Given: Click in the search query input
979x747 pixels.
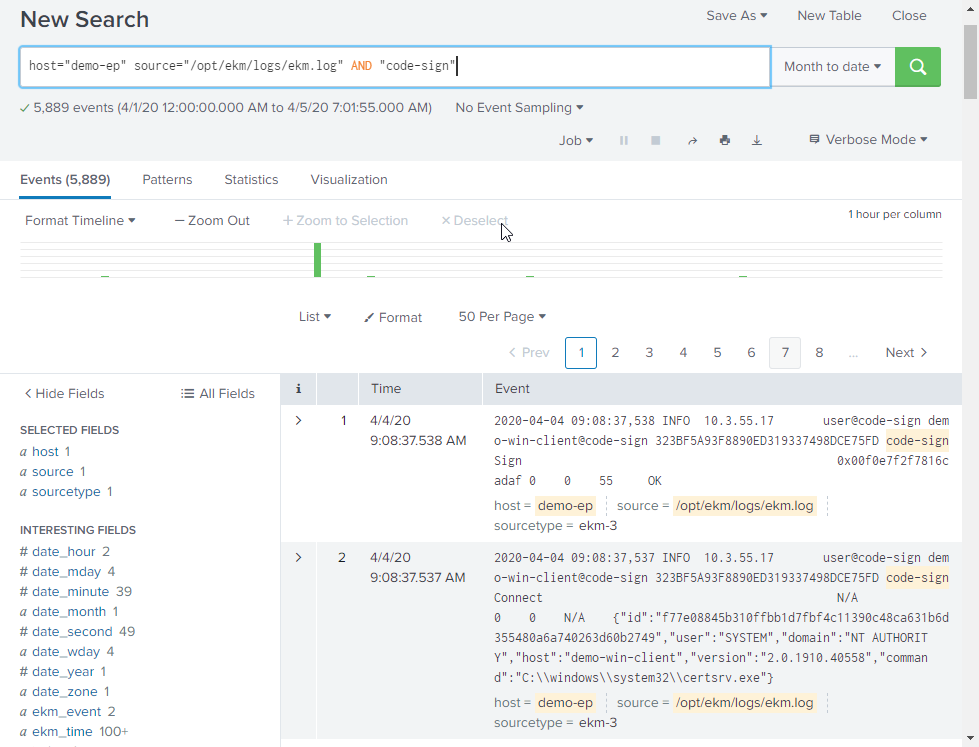Looking at the screenshot, I should pyautogui.click(x=395, y=66).
